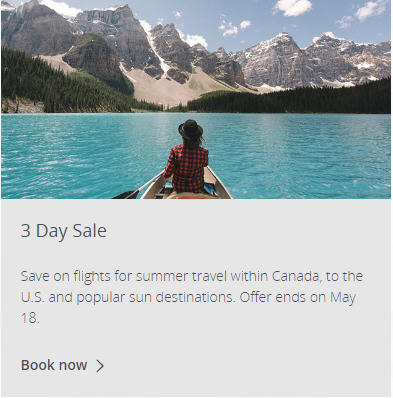Click the word "Canada" in the description

click(x=295, y=276)
